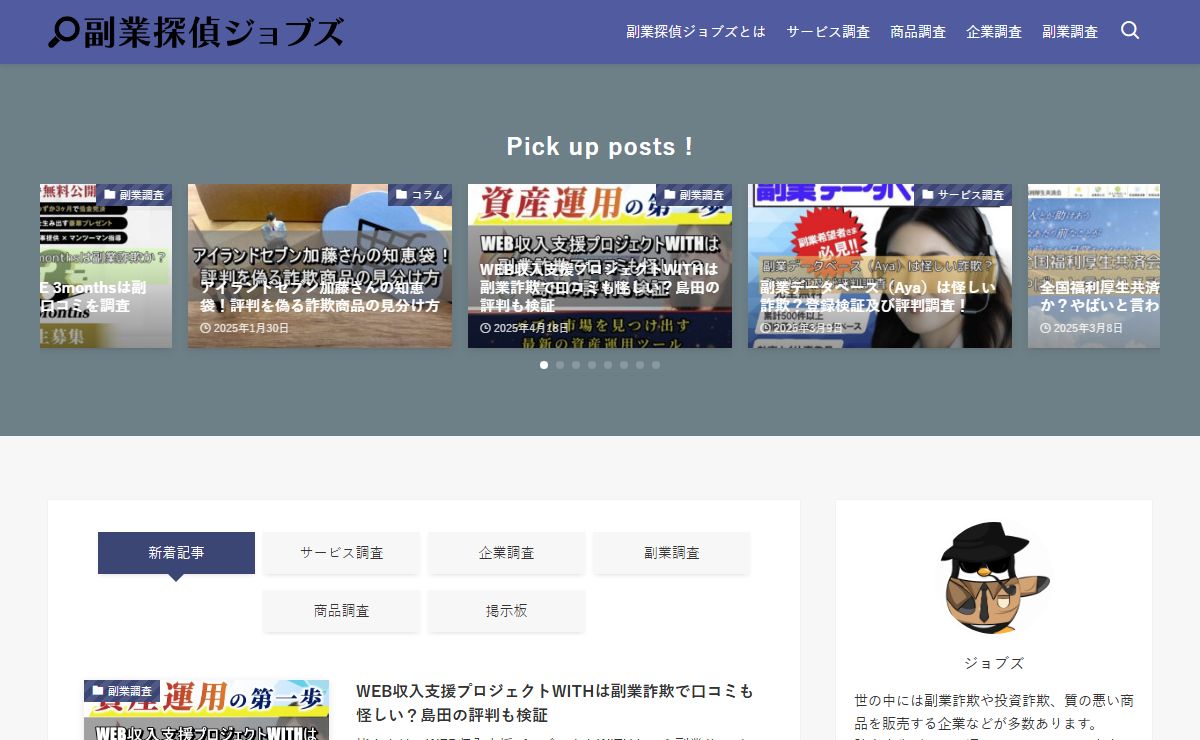Viewport: 1200px width, 740px height.
Task: Click the 2025年3月8日 date on the last carousel card
Action: (x=1081, y=328)
